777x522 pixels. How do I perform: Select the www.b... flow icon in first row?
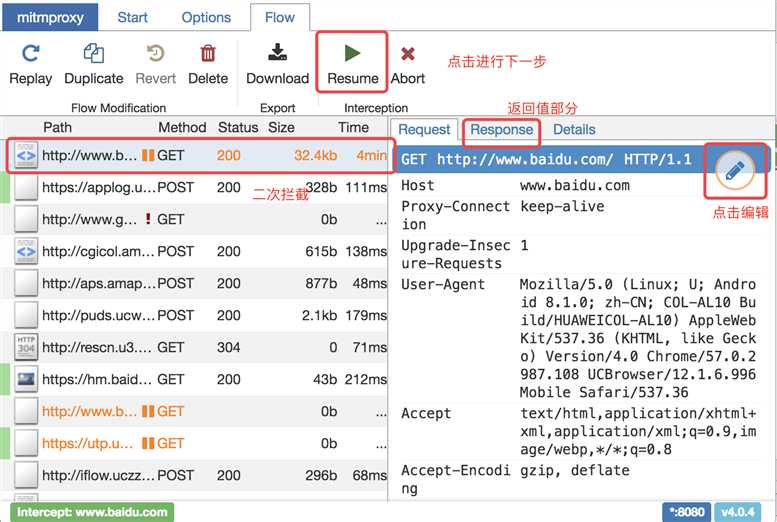[26, 156]
